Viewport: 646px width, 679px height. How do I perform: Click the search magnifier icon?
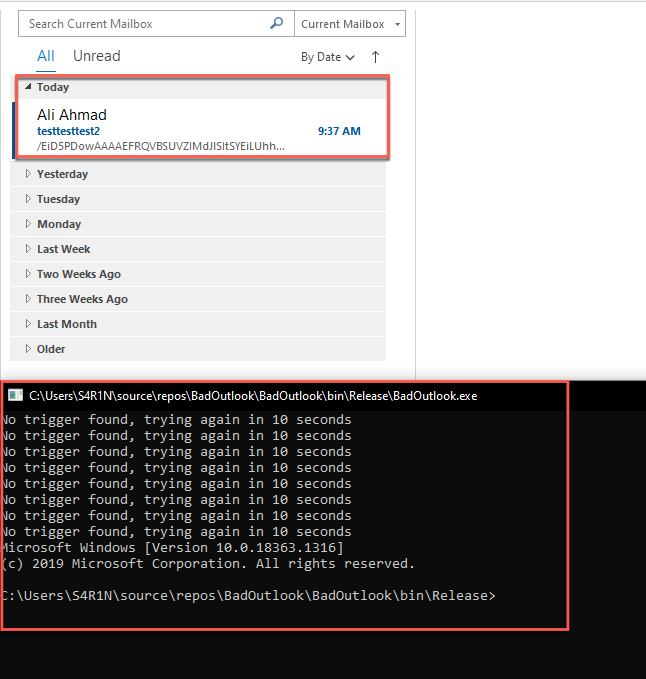(277, 24)
